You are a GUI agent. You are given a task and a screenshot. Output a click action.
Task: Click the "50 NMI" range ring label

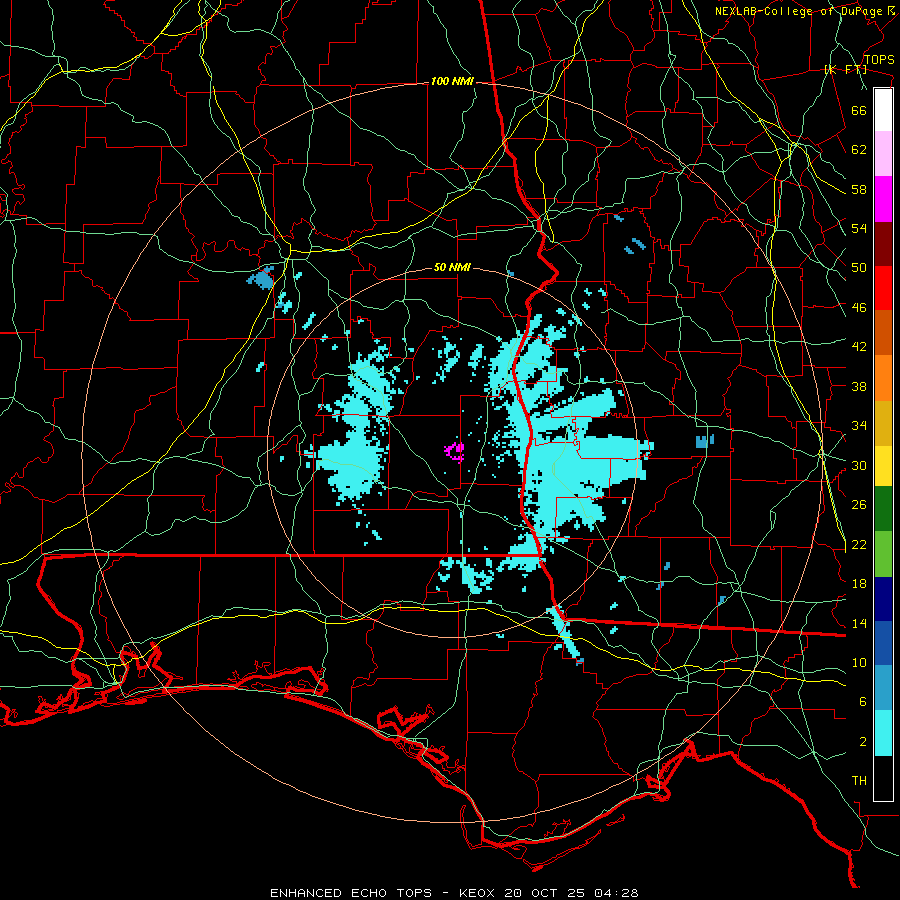coord(452,267)
